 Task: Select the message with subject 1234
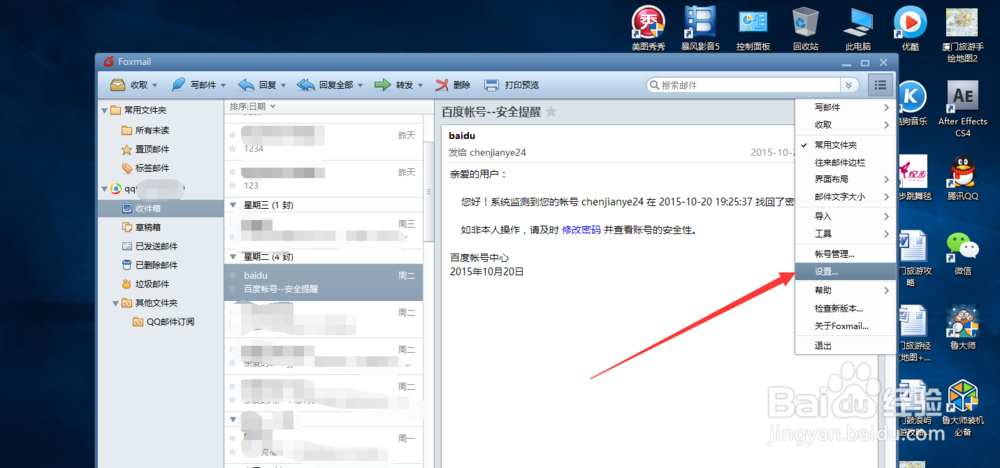coord(323,141)
